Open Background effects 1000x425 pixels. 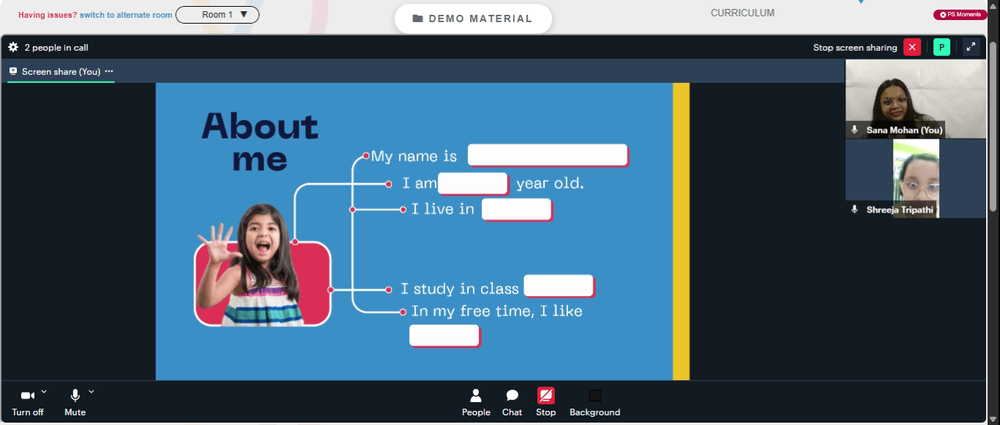pyautogui.click(x=594, y=403)
